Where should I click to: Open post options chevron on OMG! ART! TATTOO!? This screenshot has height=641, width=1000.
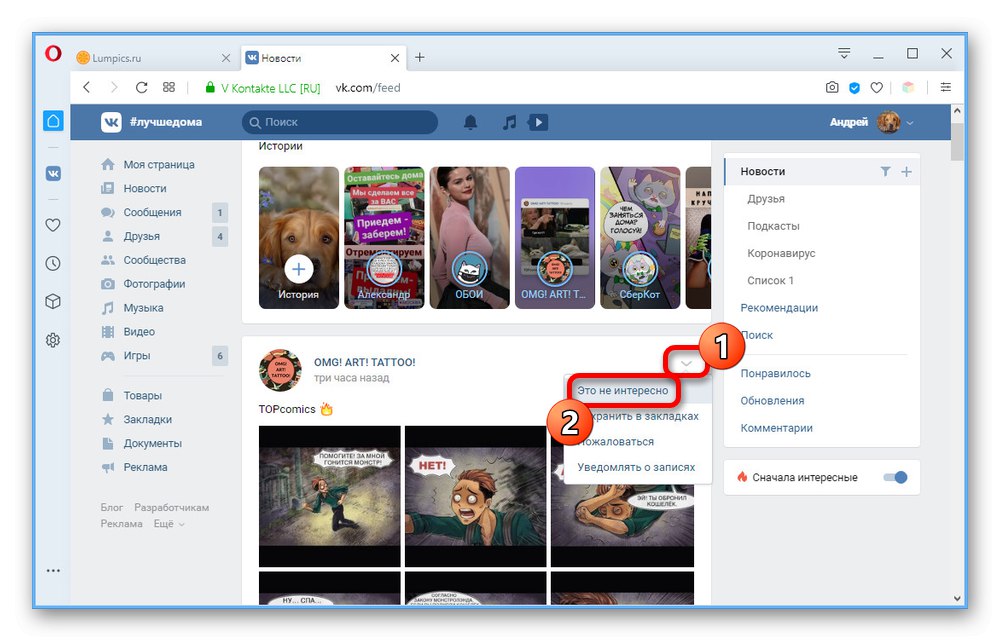[x=686, y=364]
